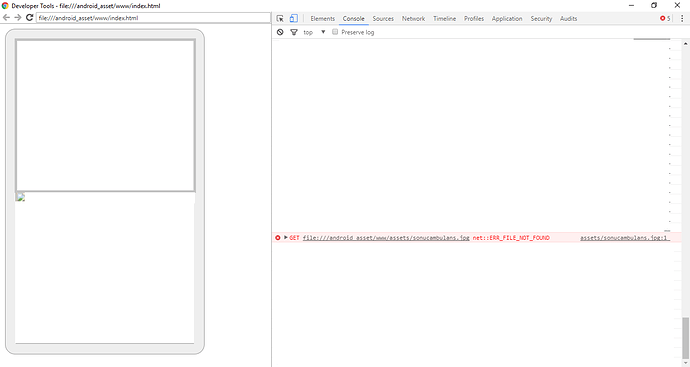This screenshot has width=690, height=367.
Task: Open the top execution context dropdown
Action: pos(314,32)
